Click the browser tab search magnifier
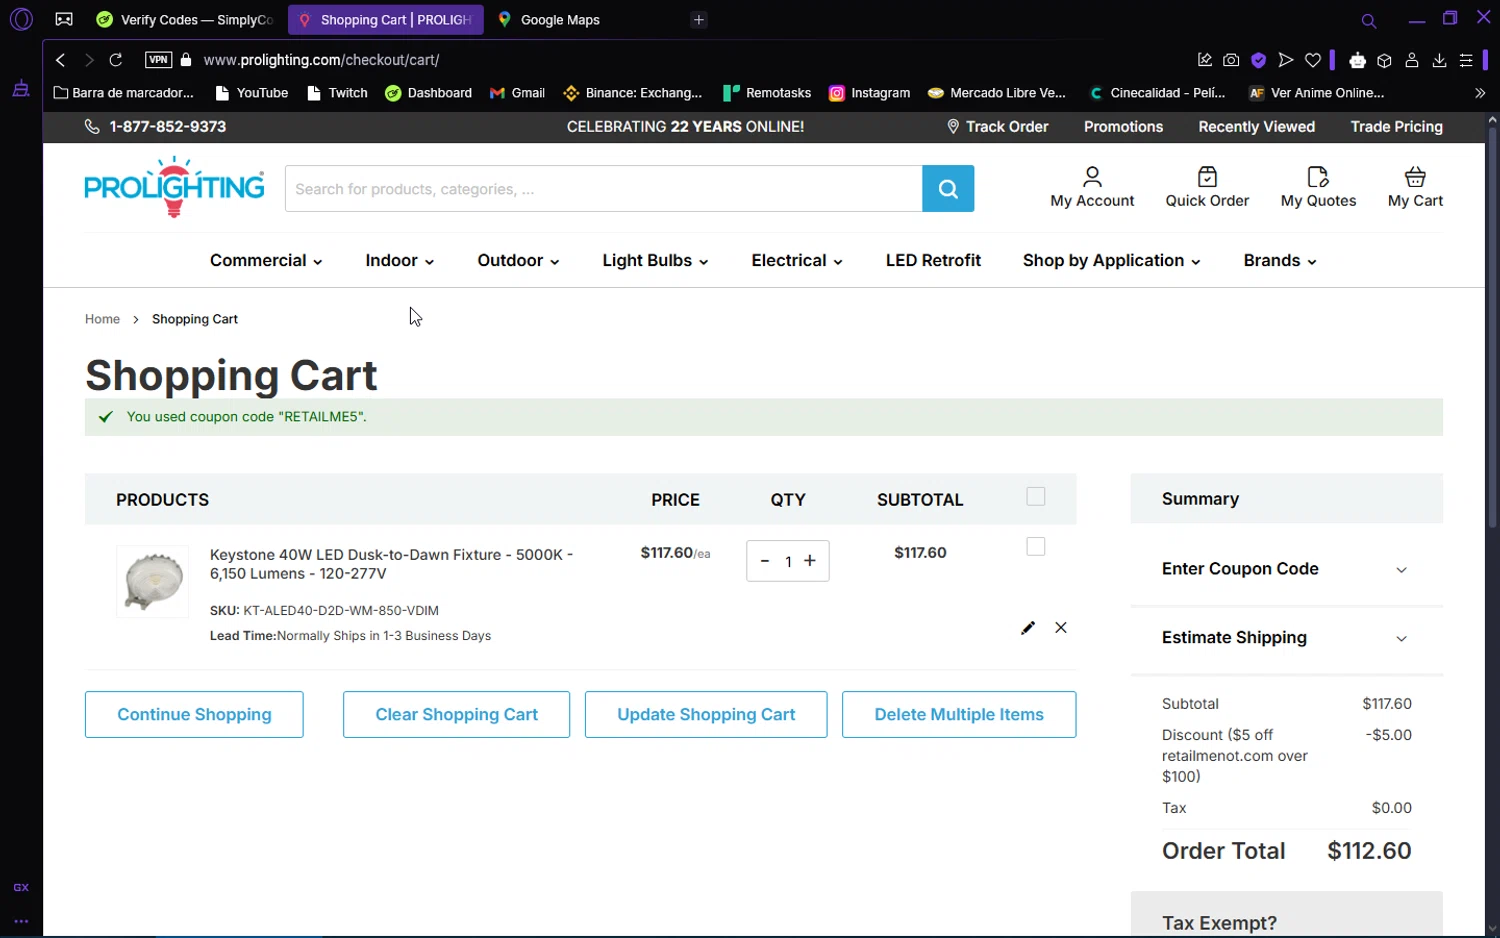 (x=1369, y=20)
